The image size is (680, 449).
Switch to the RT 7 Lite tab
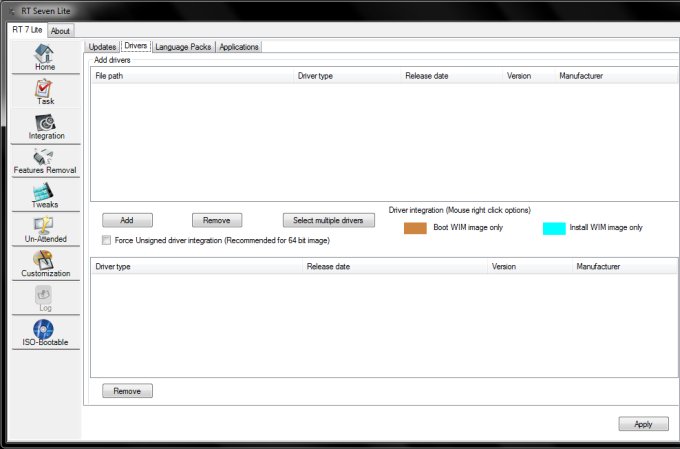(x=27, y=30)
